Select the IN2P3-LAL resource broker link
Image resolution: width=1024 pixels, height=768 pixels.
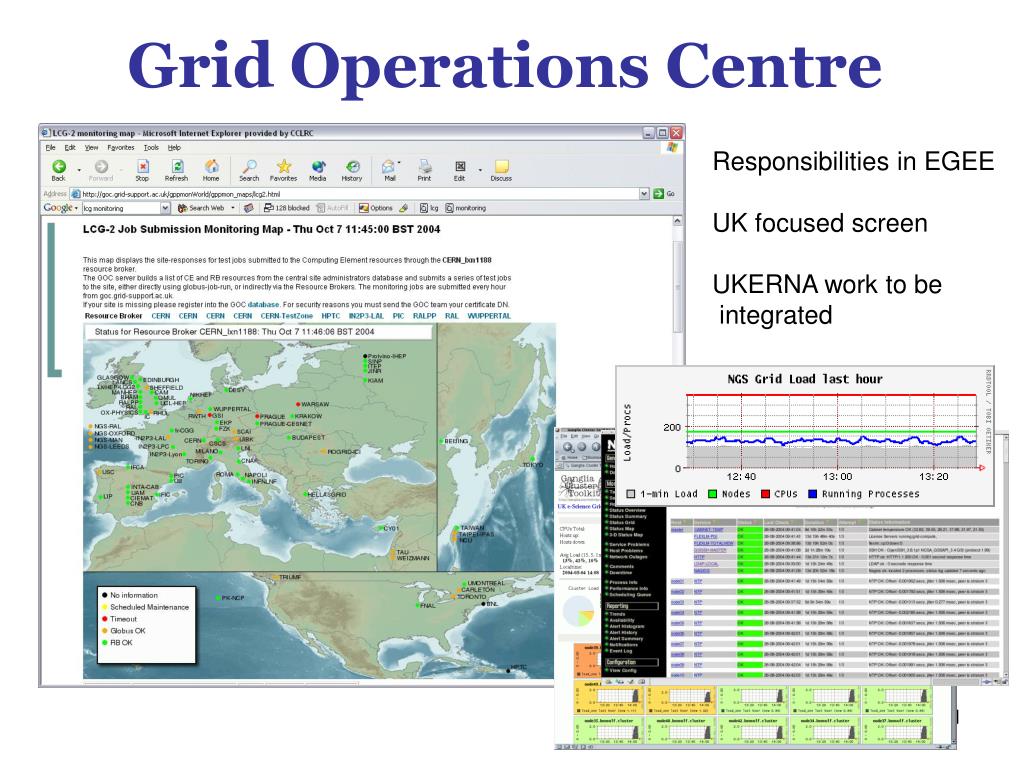366,316
